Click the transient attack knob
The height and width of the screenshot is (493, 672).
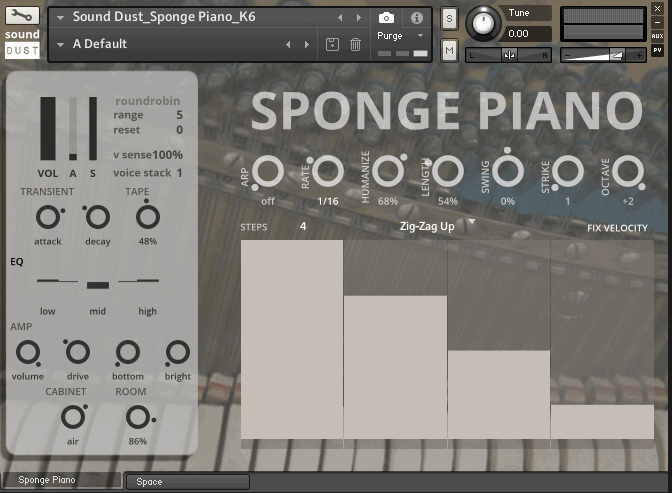[48, 217]
